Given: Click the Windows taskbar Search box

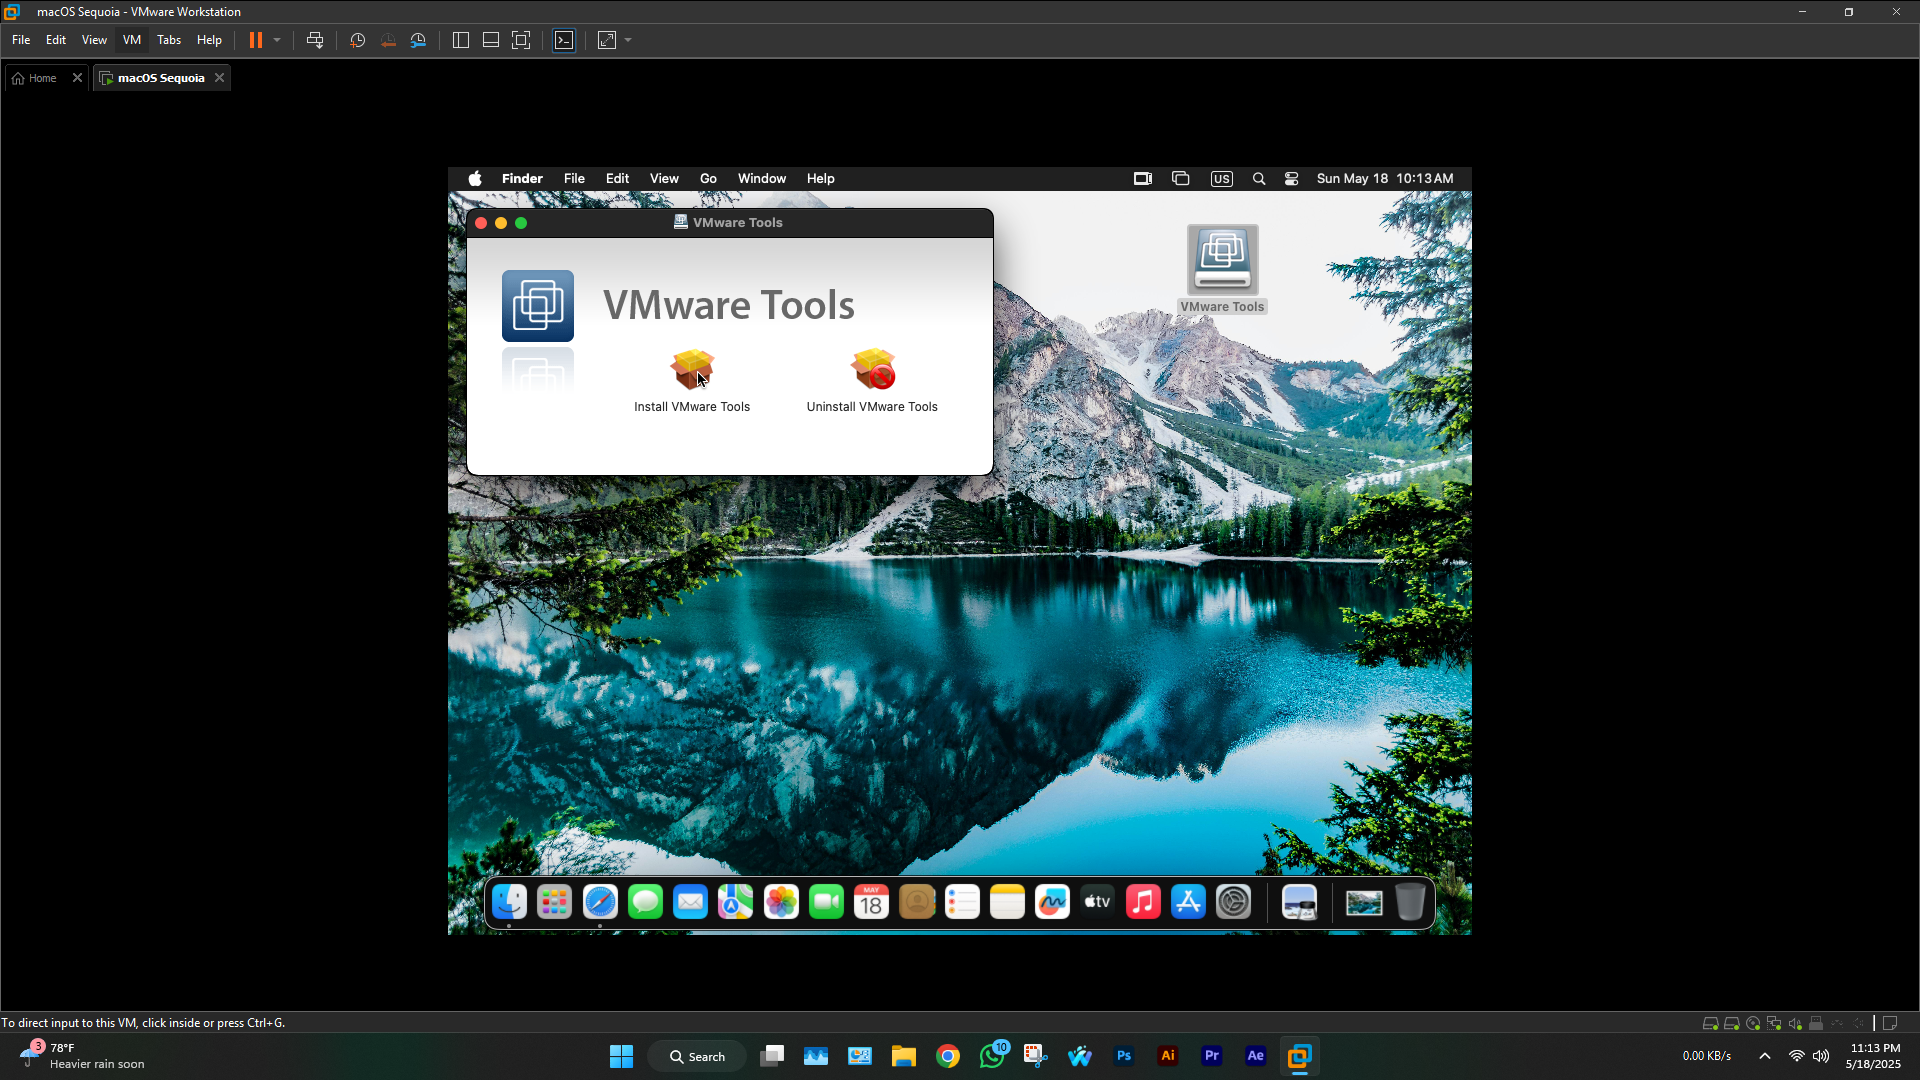Looking at the screenshot, I should 697,1056.
